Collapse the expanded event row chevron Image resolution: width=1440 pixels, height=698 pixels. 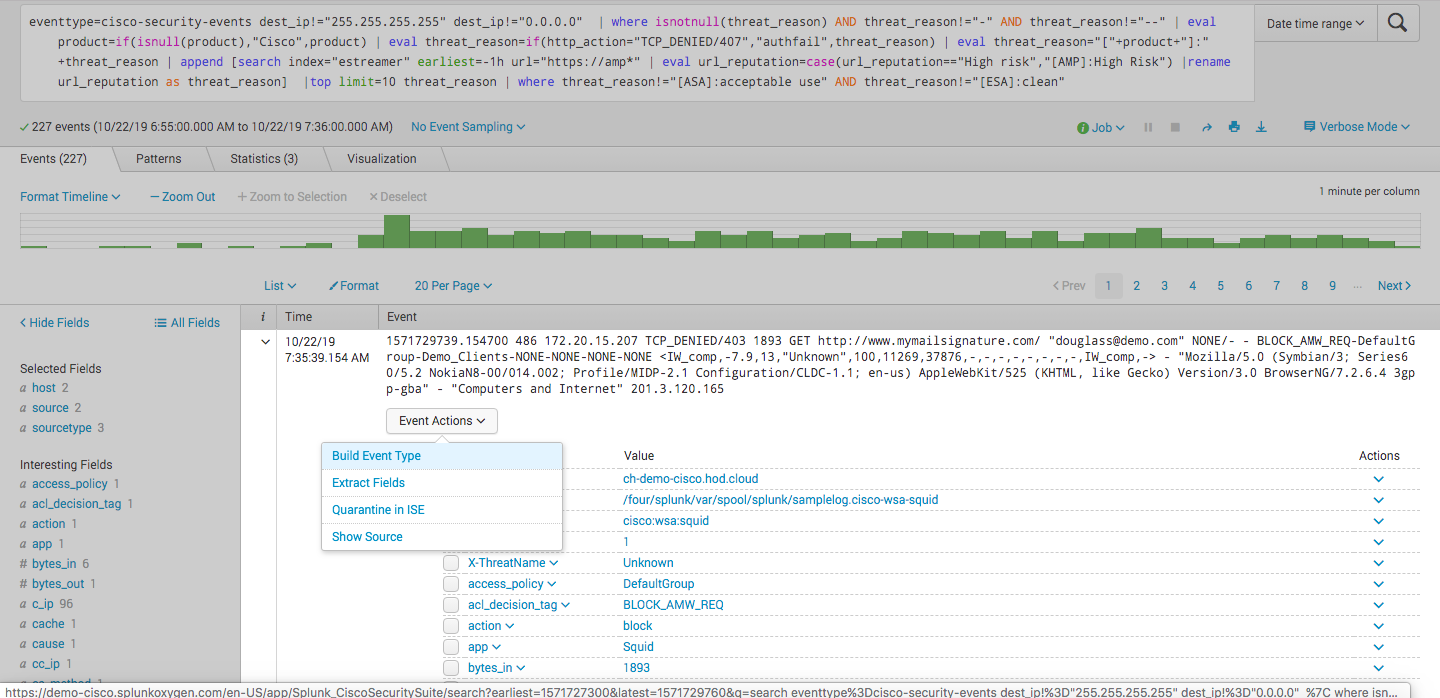pyautogui.click(x=264, y=342)
